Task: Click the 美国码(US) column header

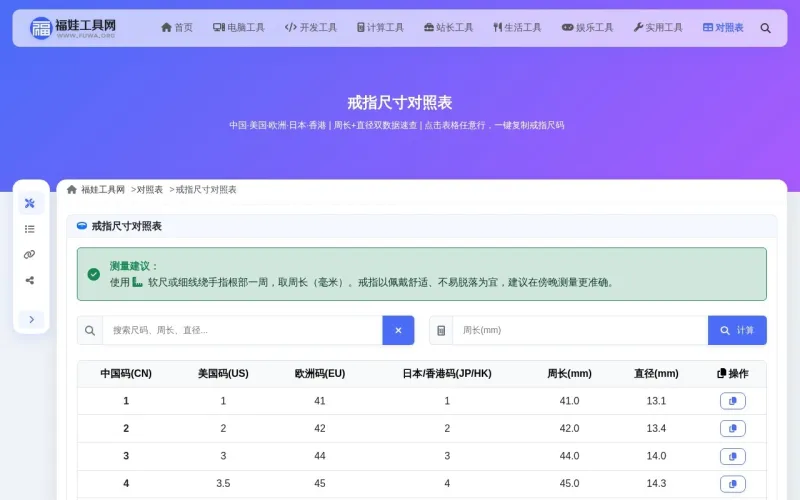Action: pyautogui.click(x=223, y=373)
